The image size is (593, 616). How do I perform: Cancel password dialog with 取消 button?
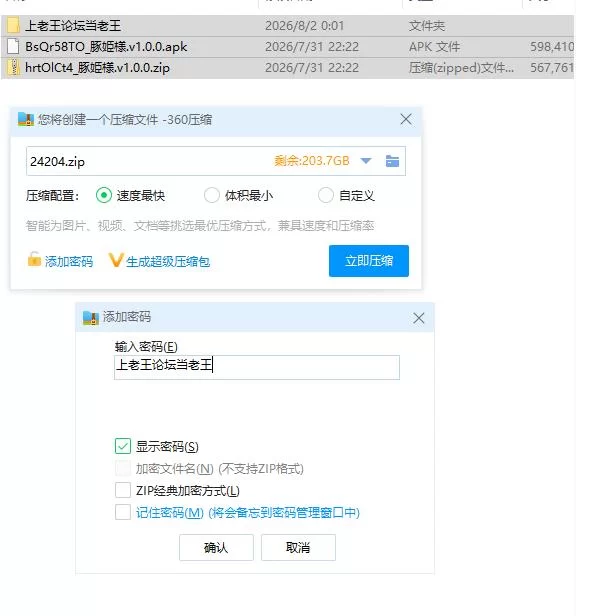pos(298,547)
